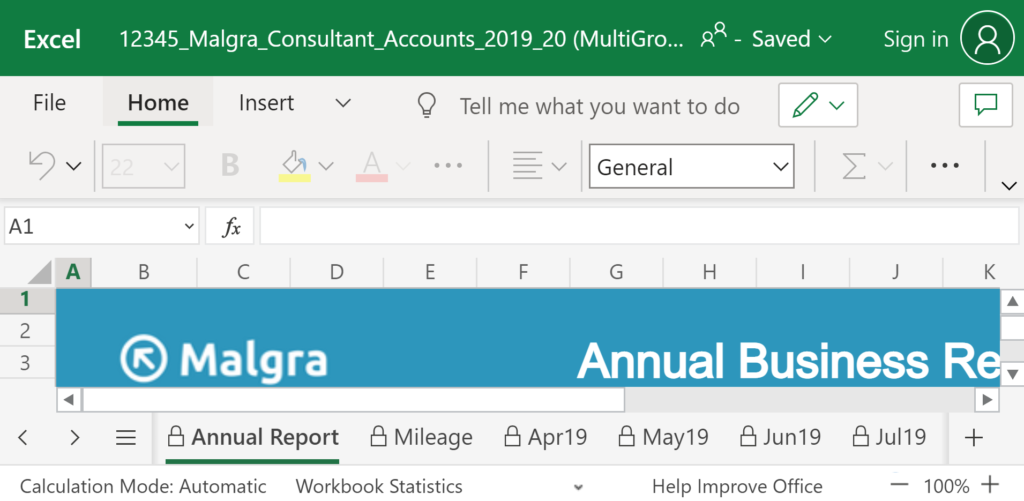The height and width of the screenshot is (501, 1024).
Task: Open the editing mode pencil dropdown
Action: pyautogui.click(x=818, y=105)
